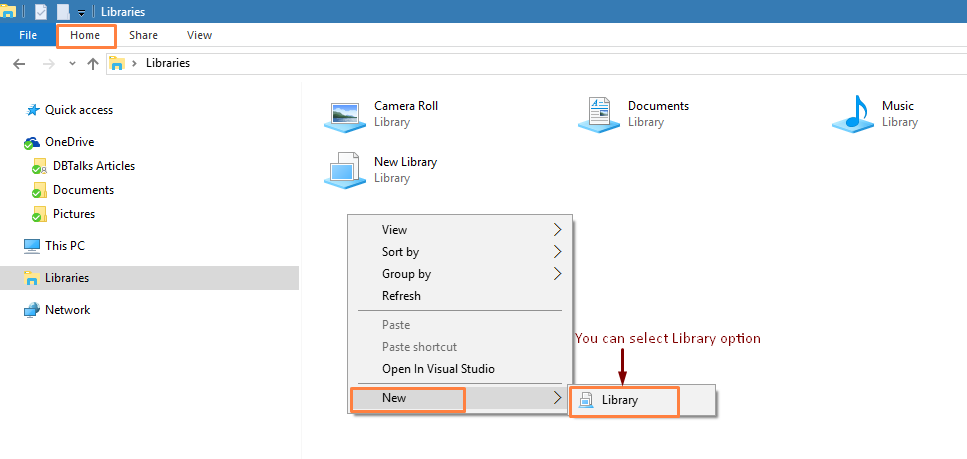Choose Open In Visual Studio
This screenshot has height=459, width=967.
[x=438, y=369]
